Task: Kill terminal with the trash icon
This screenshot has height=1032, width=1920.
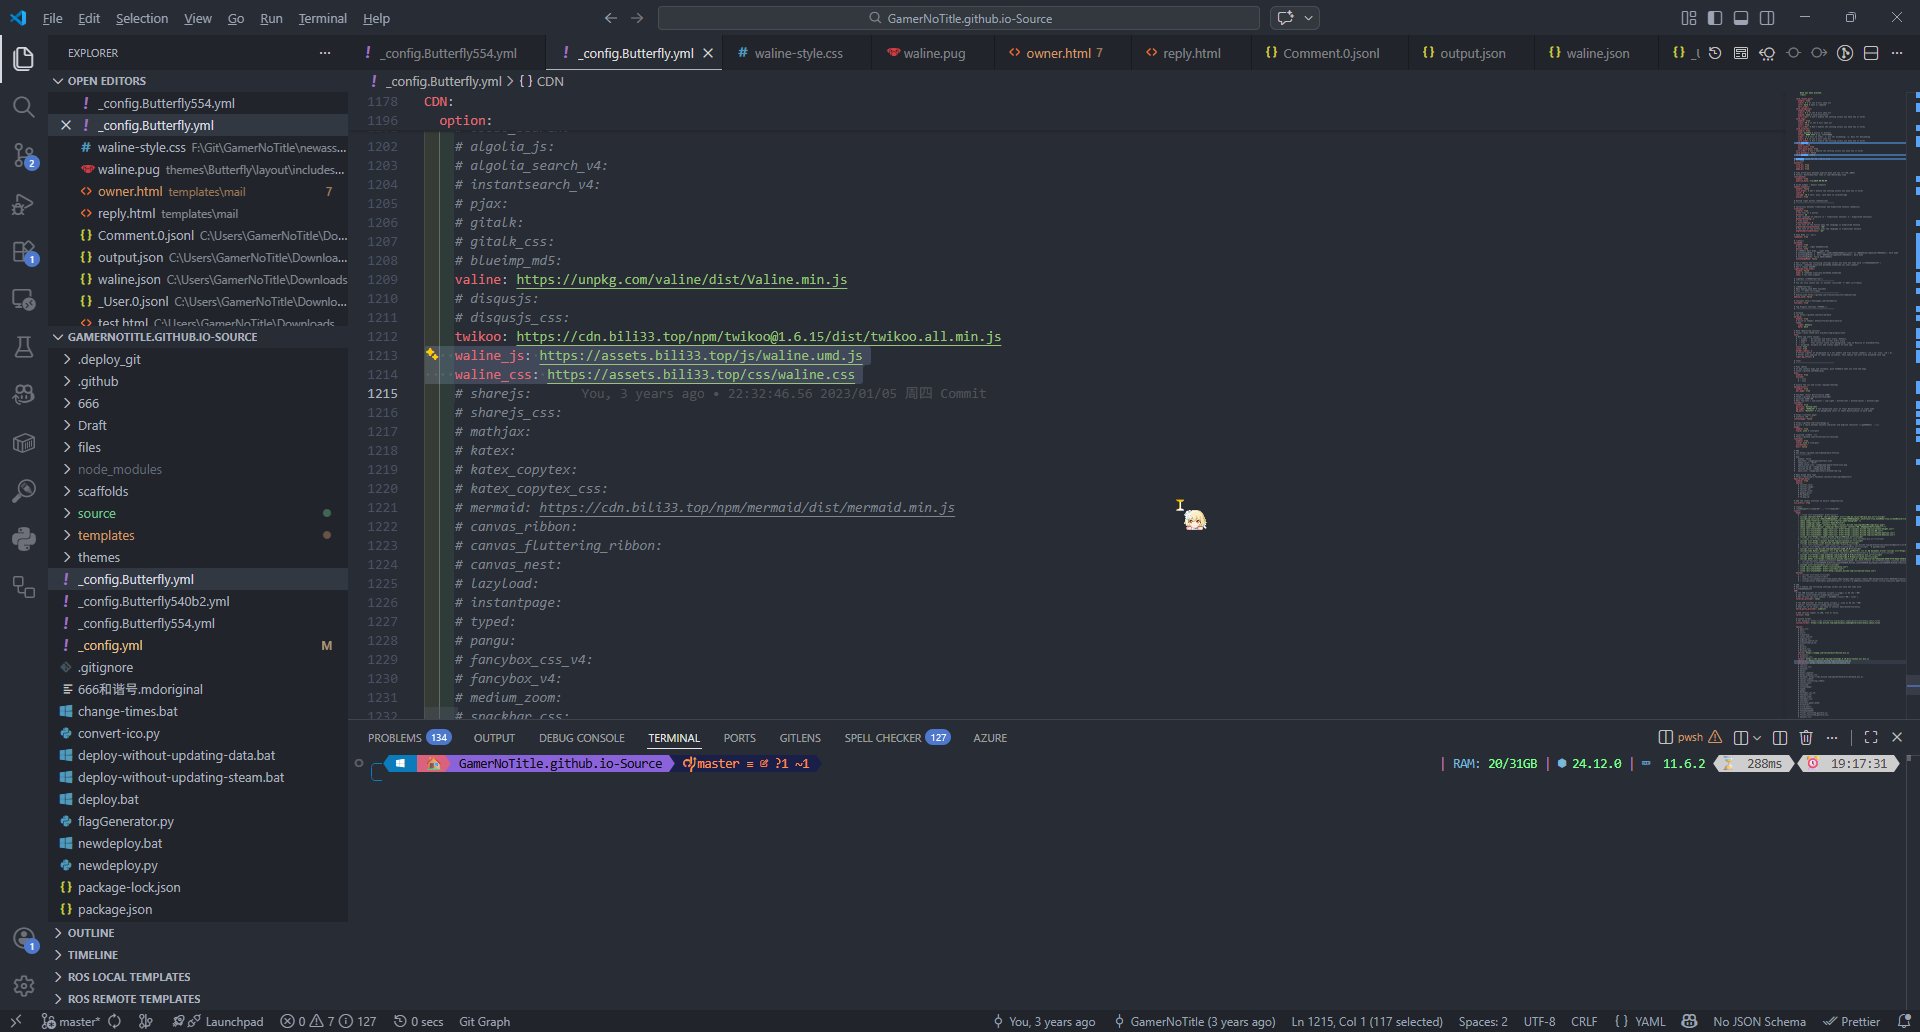Action: 1806,738
